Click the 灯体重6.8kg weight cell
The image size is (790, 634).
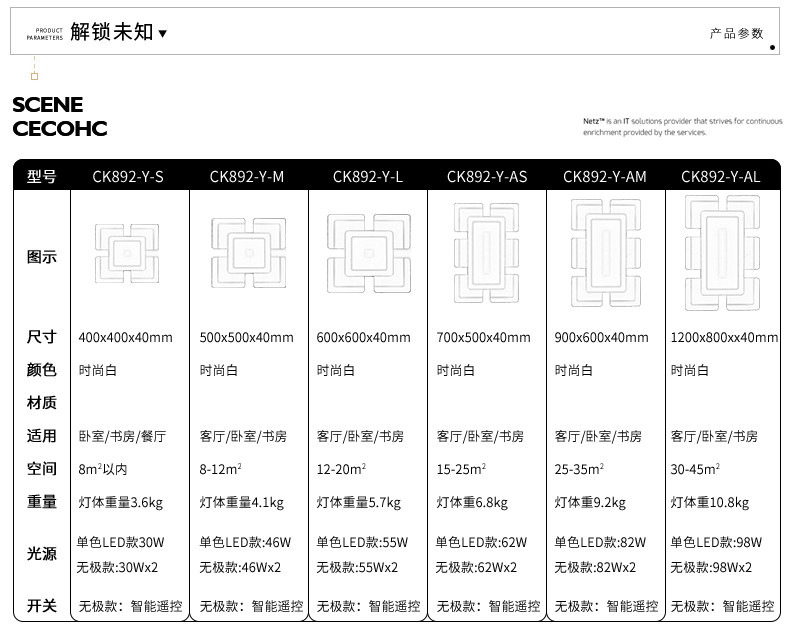(472, 502)
